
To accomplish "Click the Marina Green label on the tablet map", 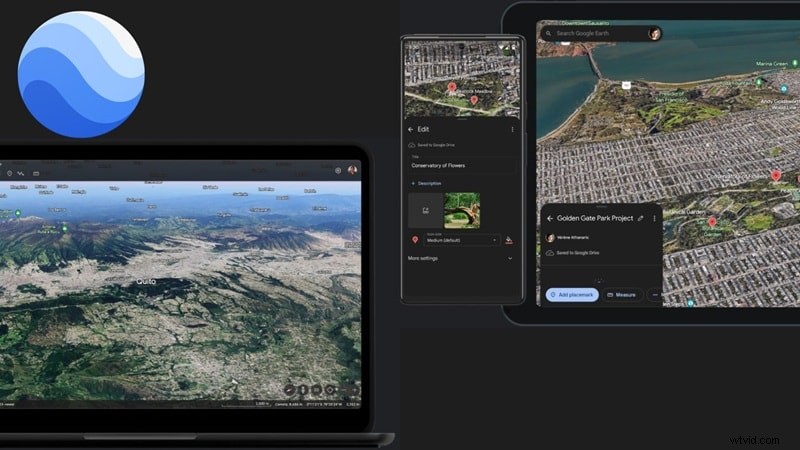I will tap(771, 64).
